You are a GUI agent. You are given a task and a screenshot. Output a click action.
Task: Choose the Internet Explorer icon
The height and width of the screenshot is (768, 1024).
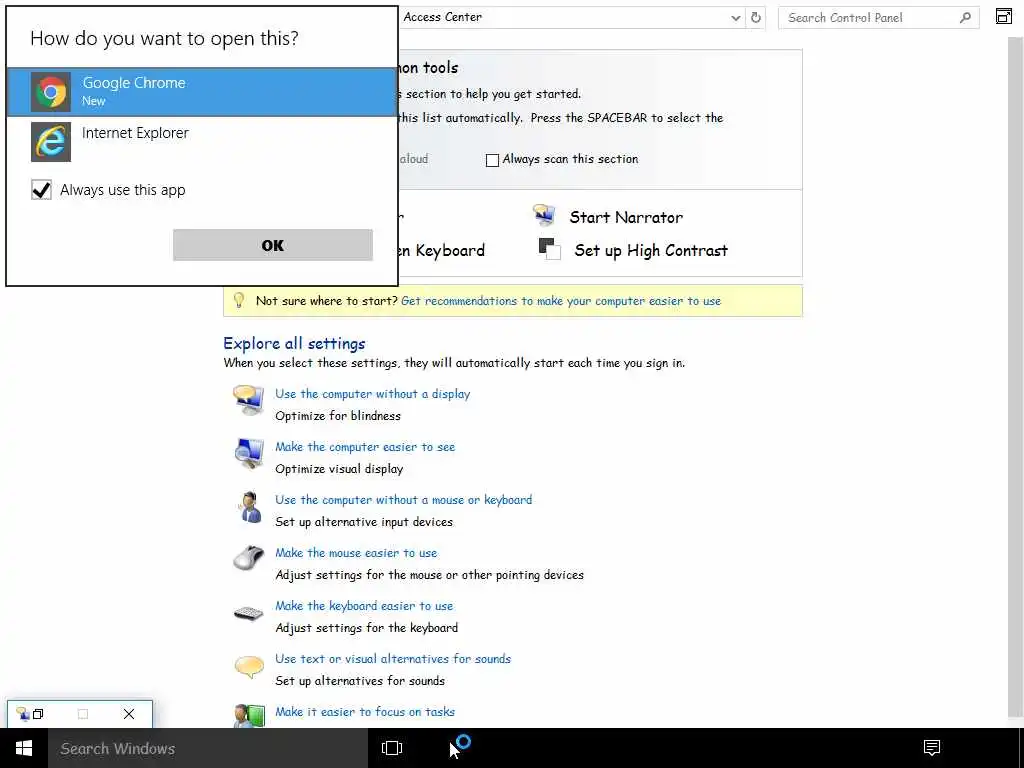click(51, 142)
